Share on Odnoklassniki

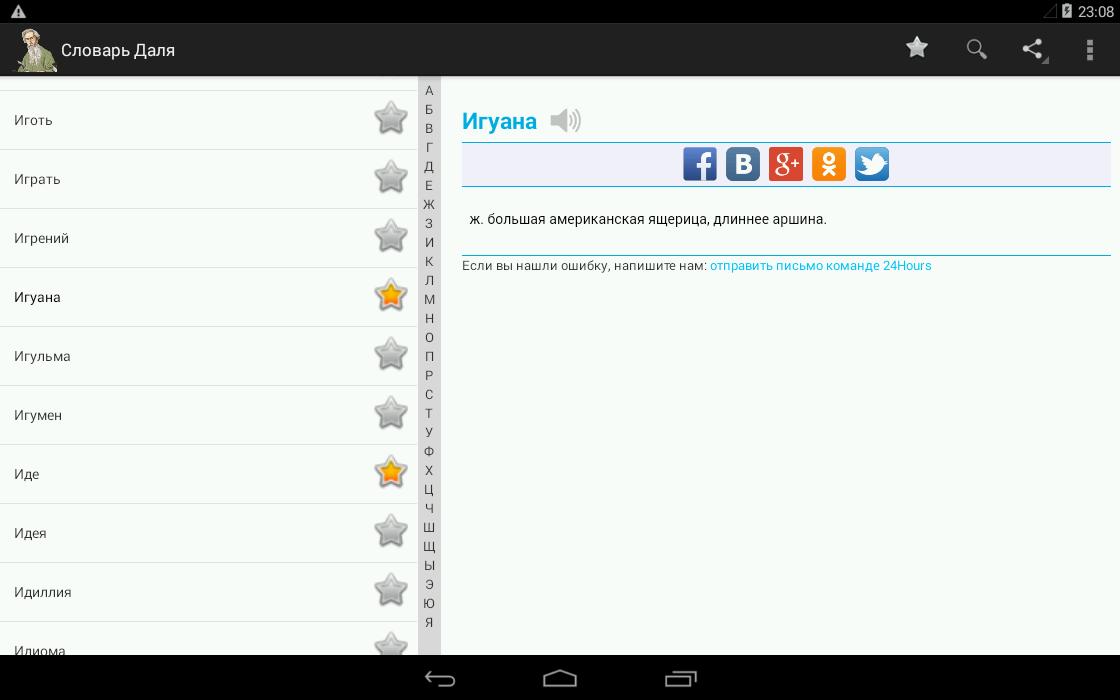pyautogui.click(x=829, y=164)
